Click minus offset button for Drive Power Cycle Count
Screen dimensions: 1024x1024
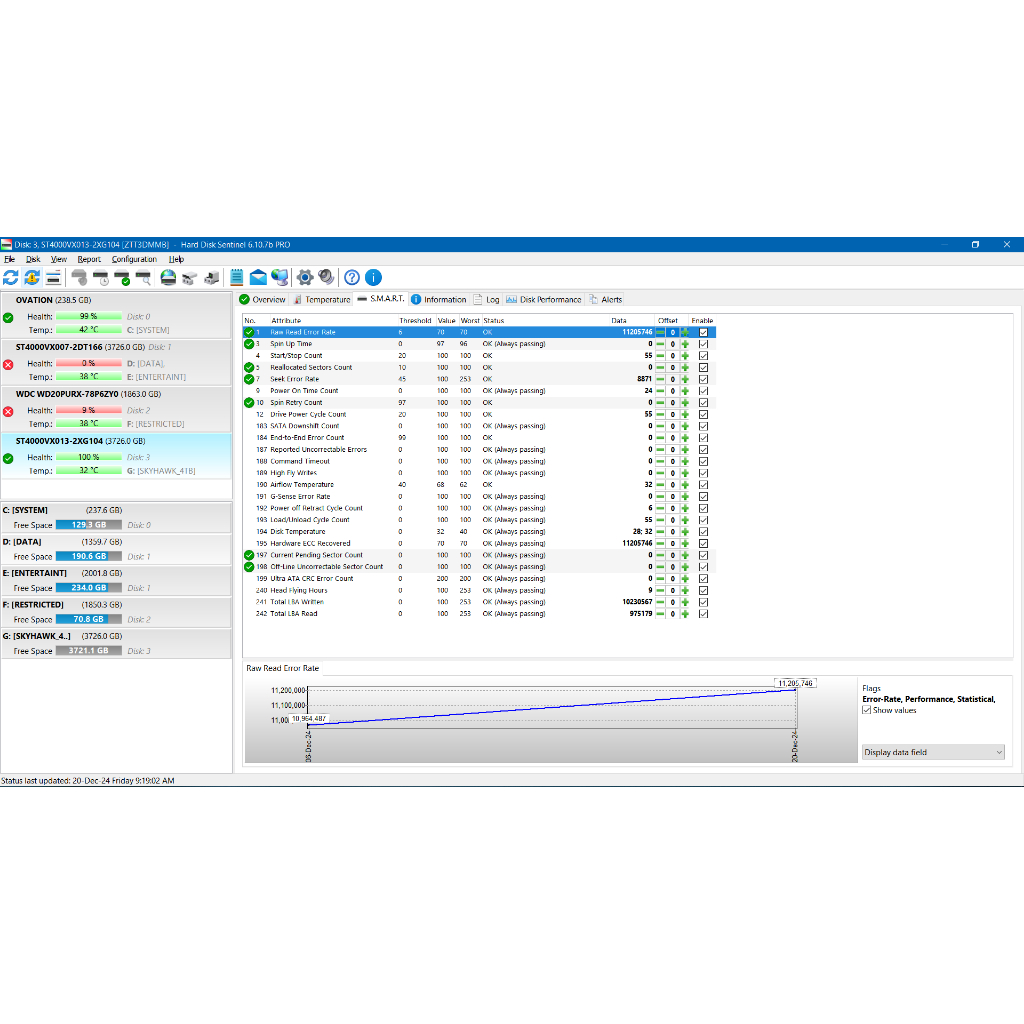pos(660,415)
